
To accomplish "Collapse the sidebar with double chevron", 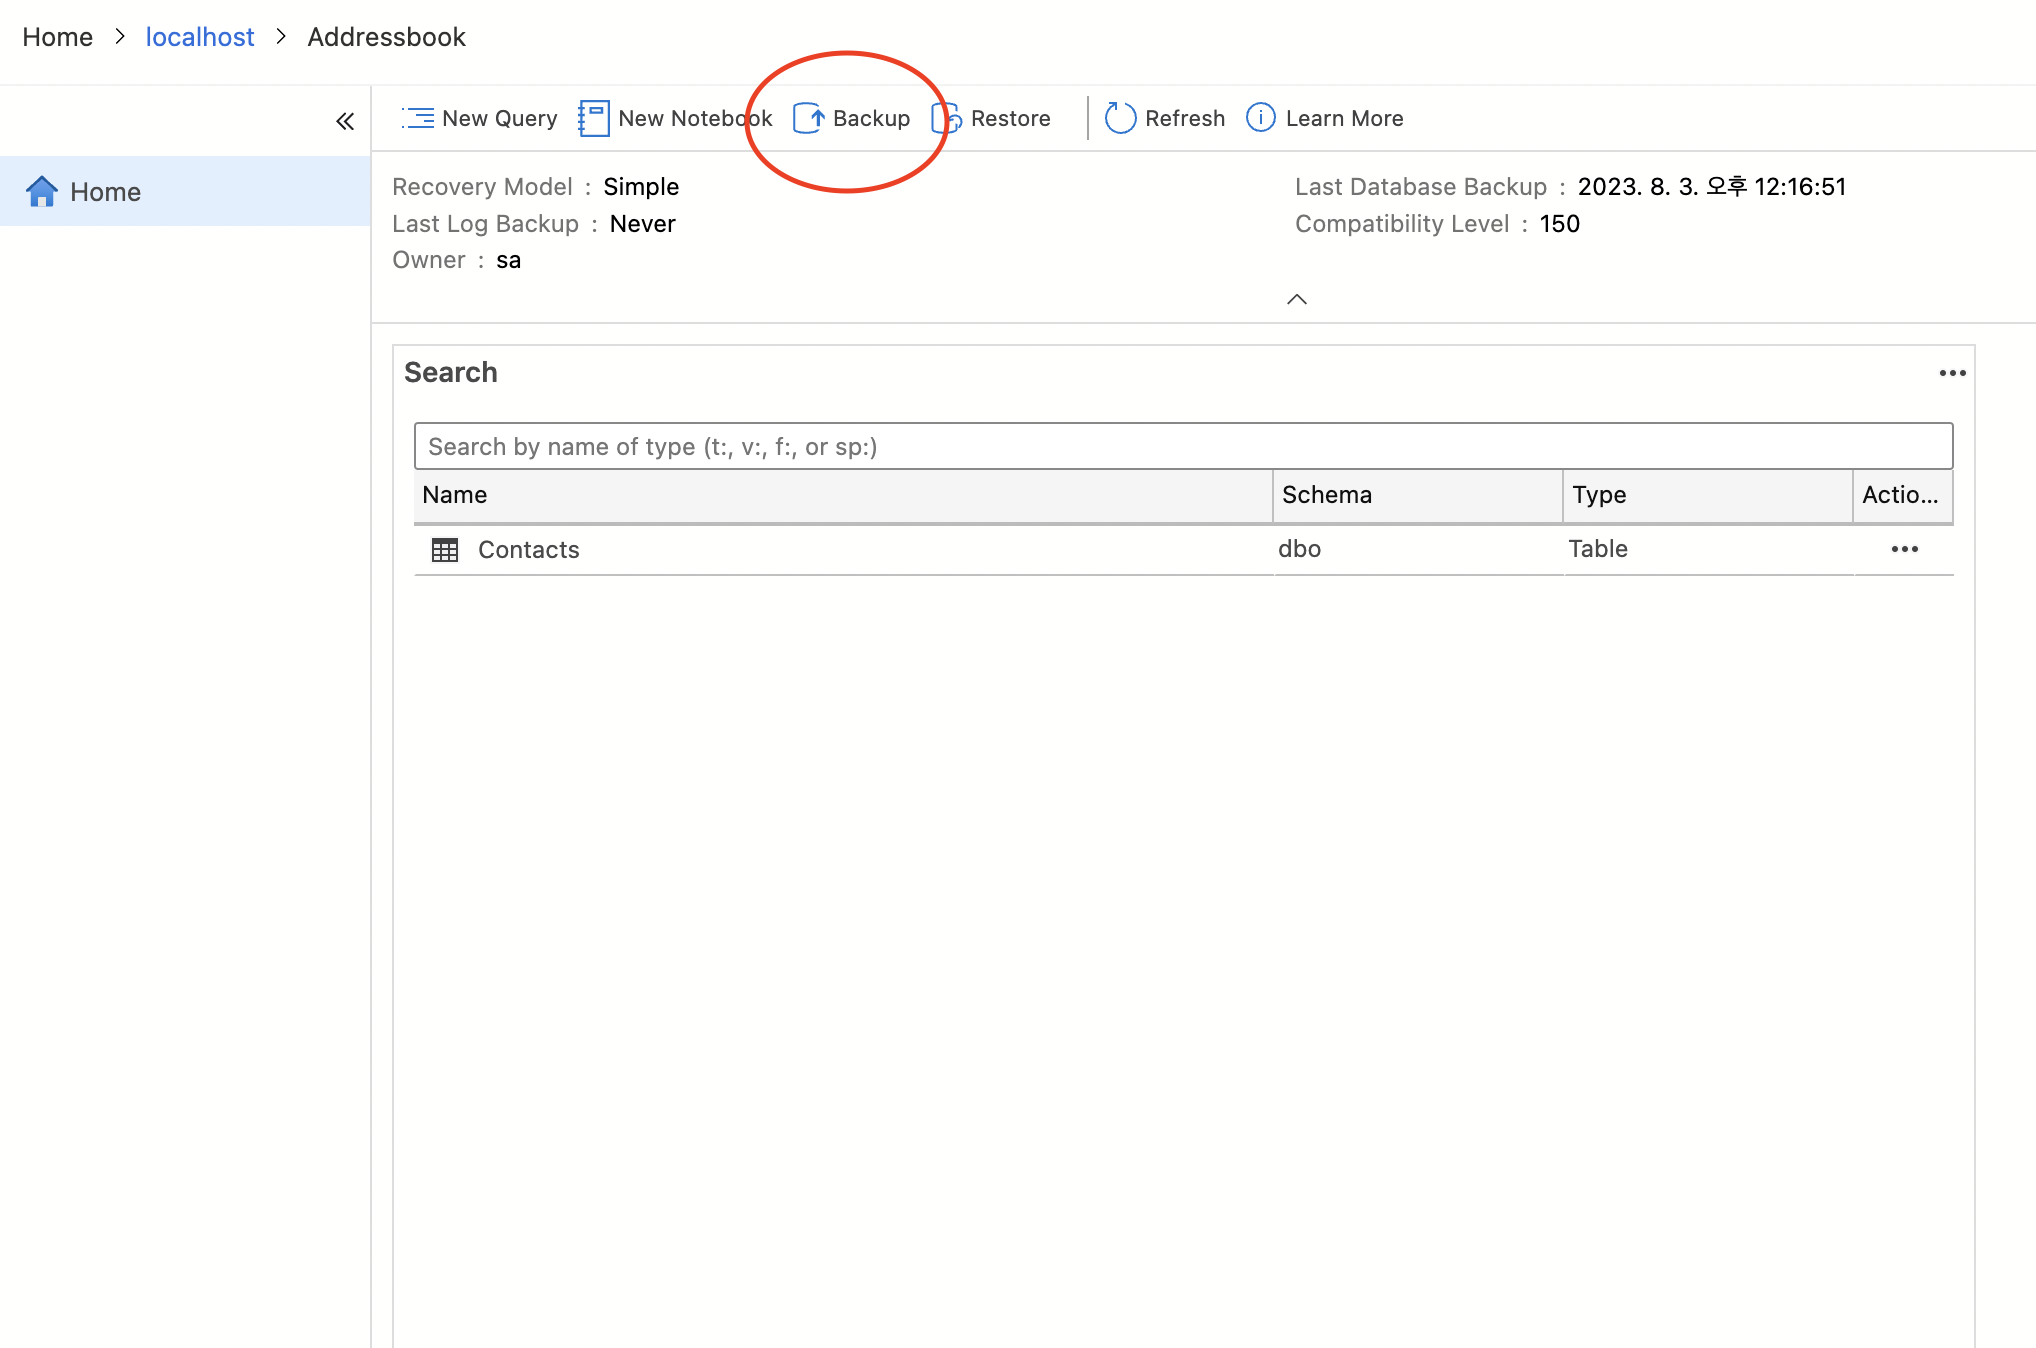I will tap(345, 122).
